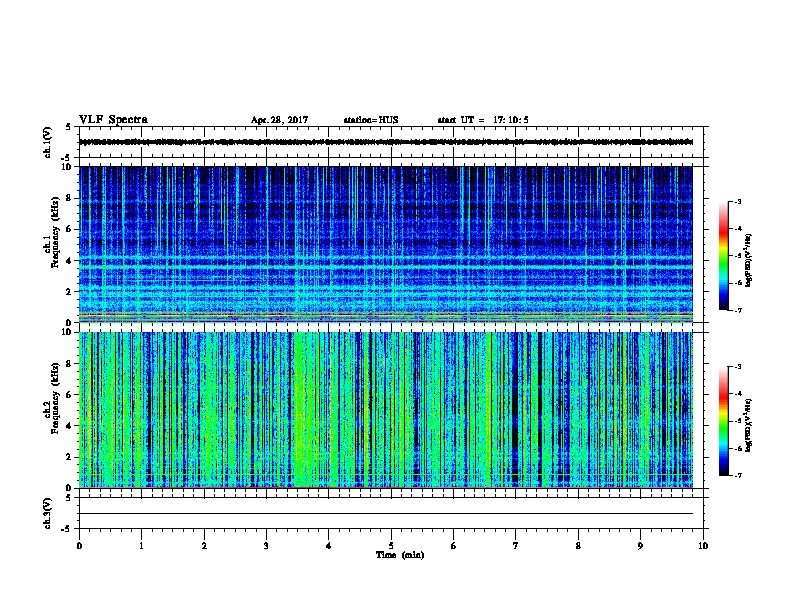
Task: Click time axis tick label "10"
Action: click(703, 546)
